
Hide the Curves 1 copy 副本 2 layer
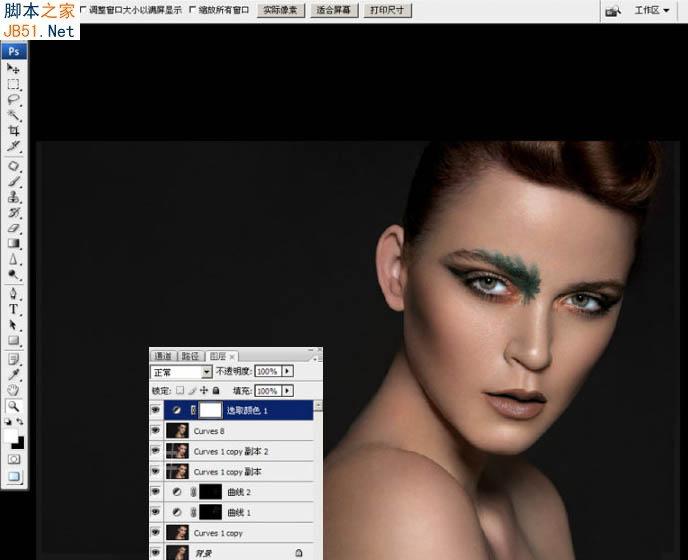[x=156, y=451]
